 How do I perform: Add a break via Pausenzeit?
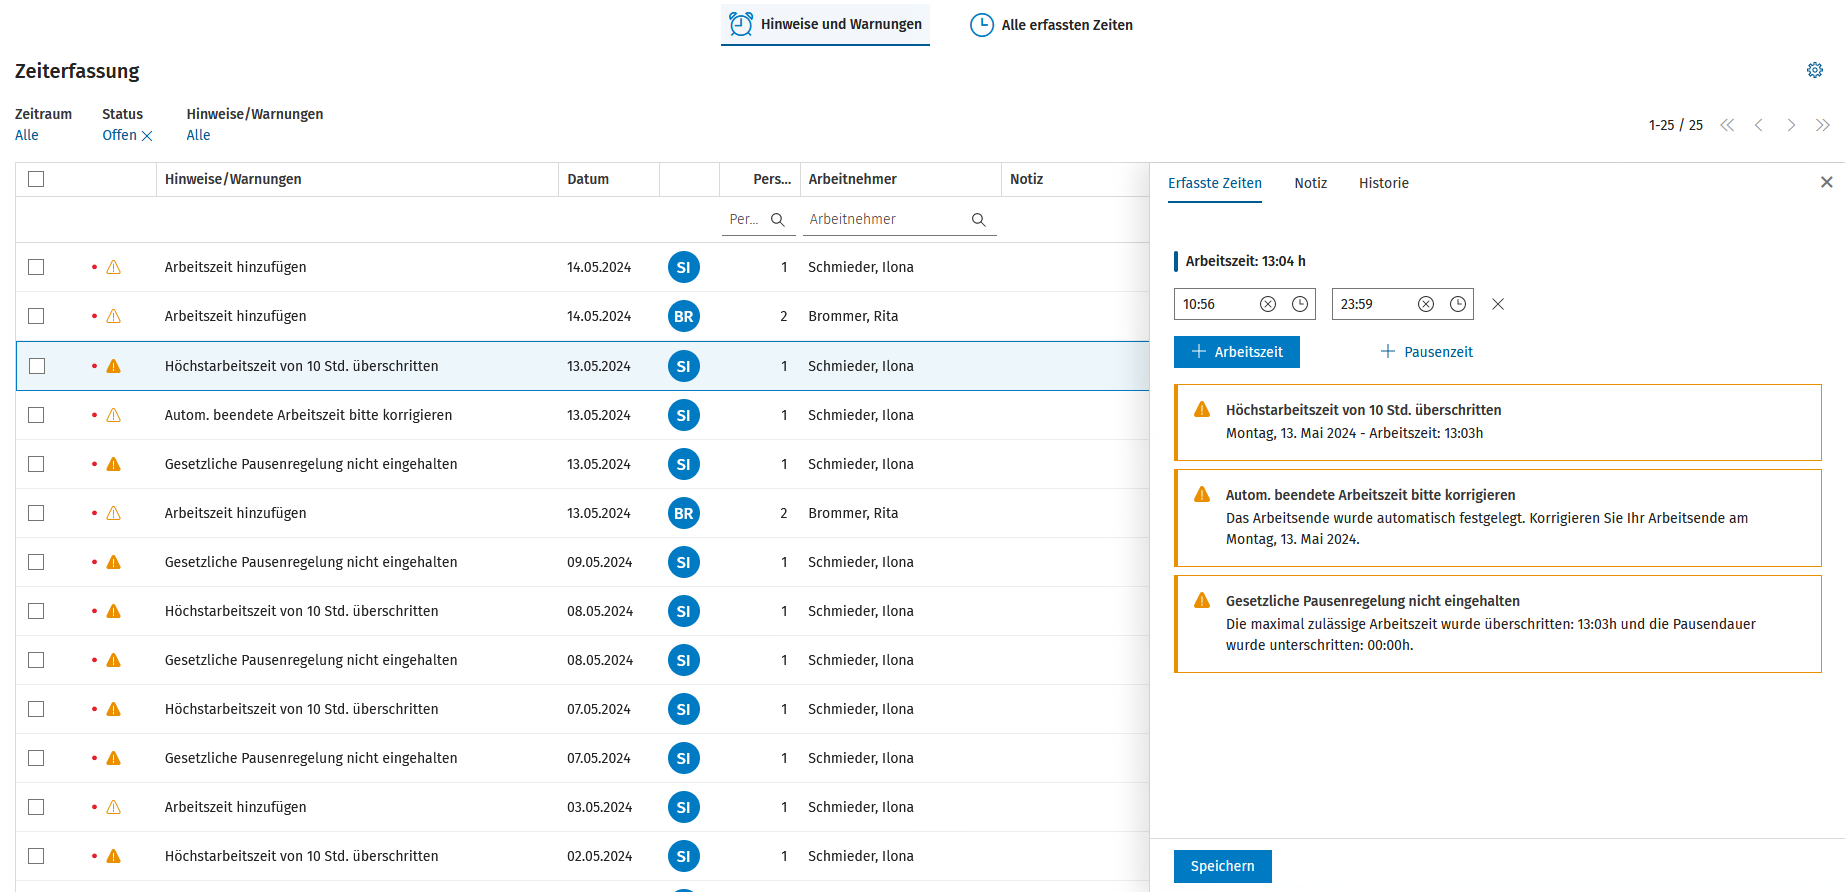tap(1427, 352)
